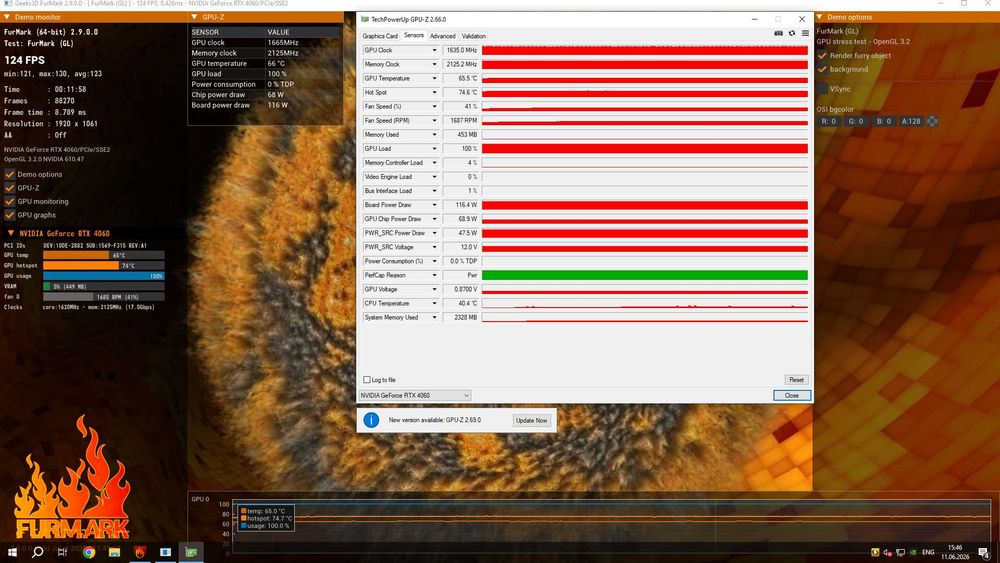
Task: Adjust the B: 0 color value slider
Action: [883, 121]
